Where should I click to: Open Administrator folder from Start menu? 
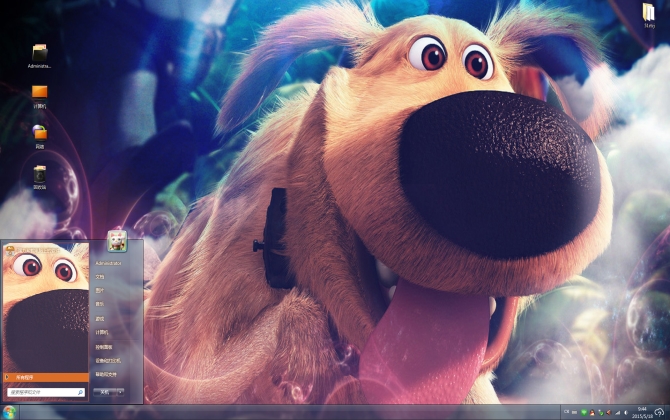108,263
